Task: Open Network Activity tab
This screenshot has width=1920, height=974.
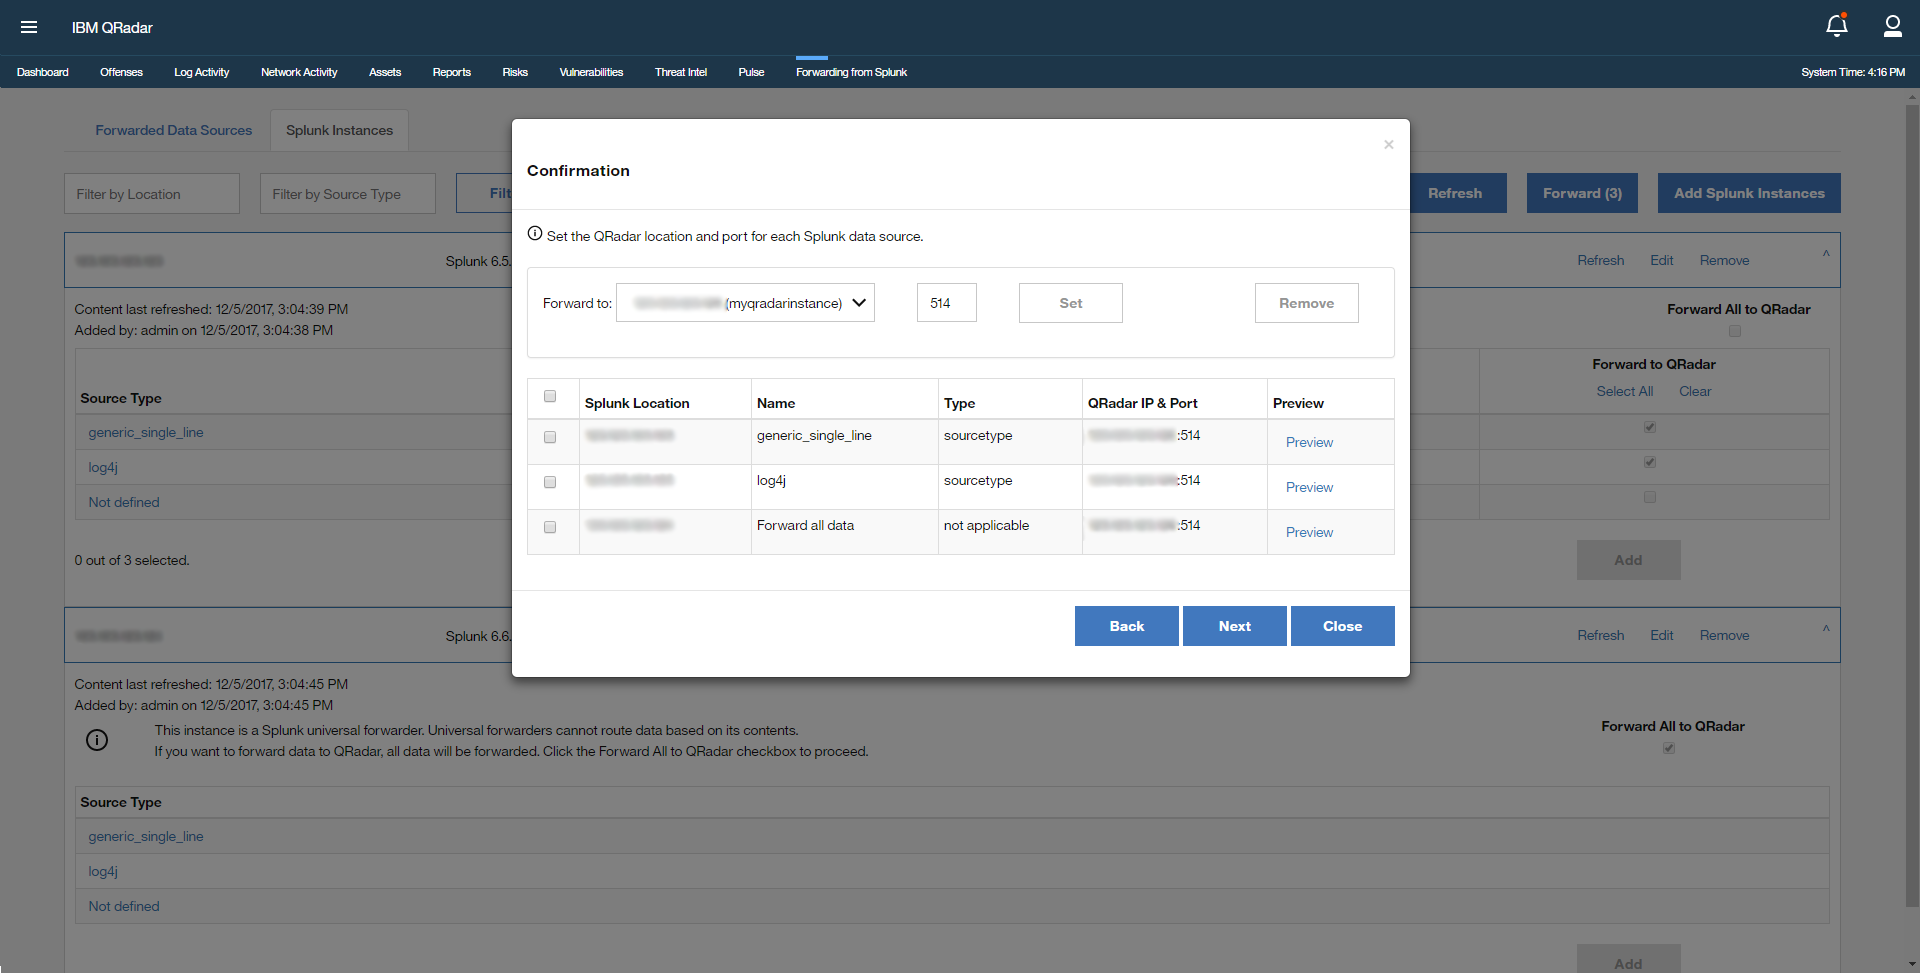Action: [299, 72]
